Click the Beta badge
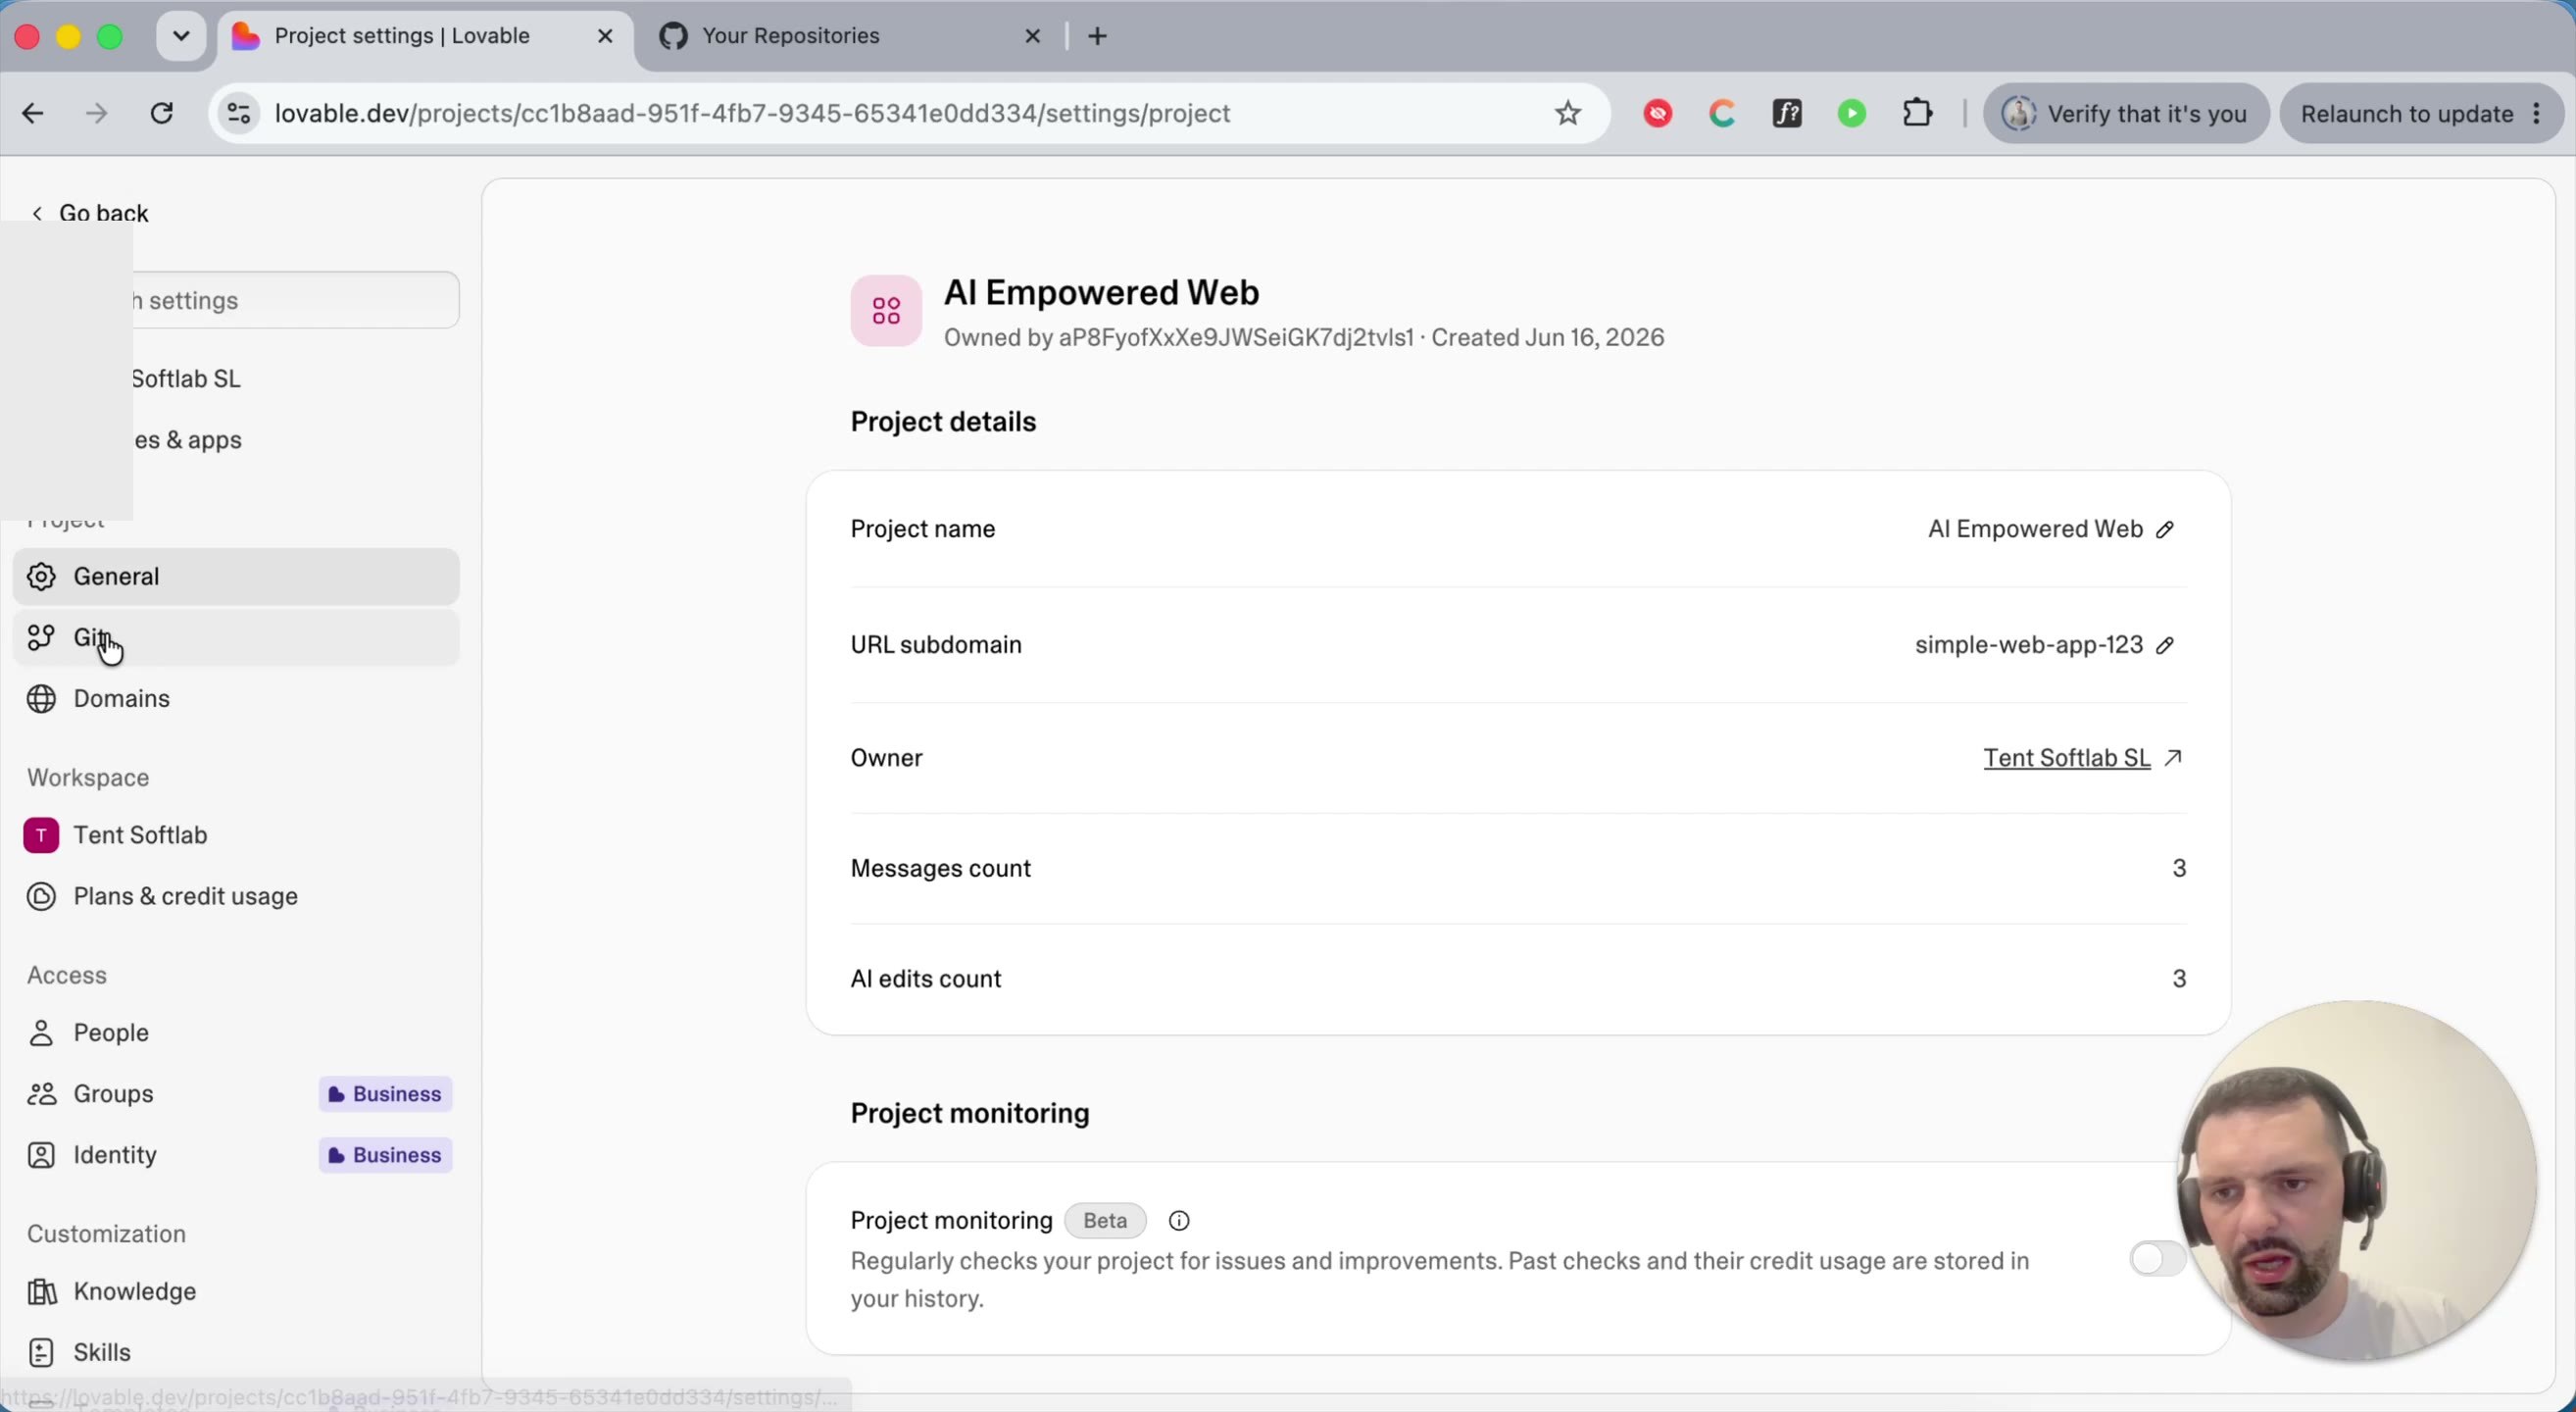The height and width of the screenshot is (1412, 2576). [x=1105, y=1221]
